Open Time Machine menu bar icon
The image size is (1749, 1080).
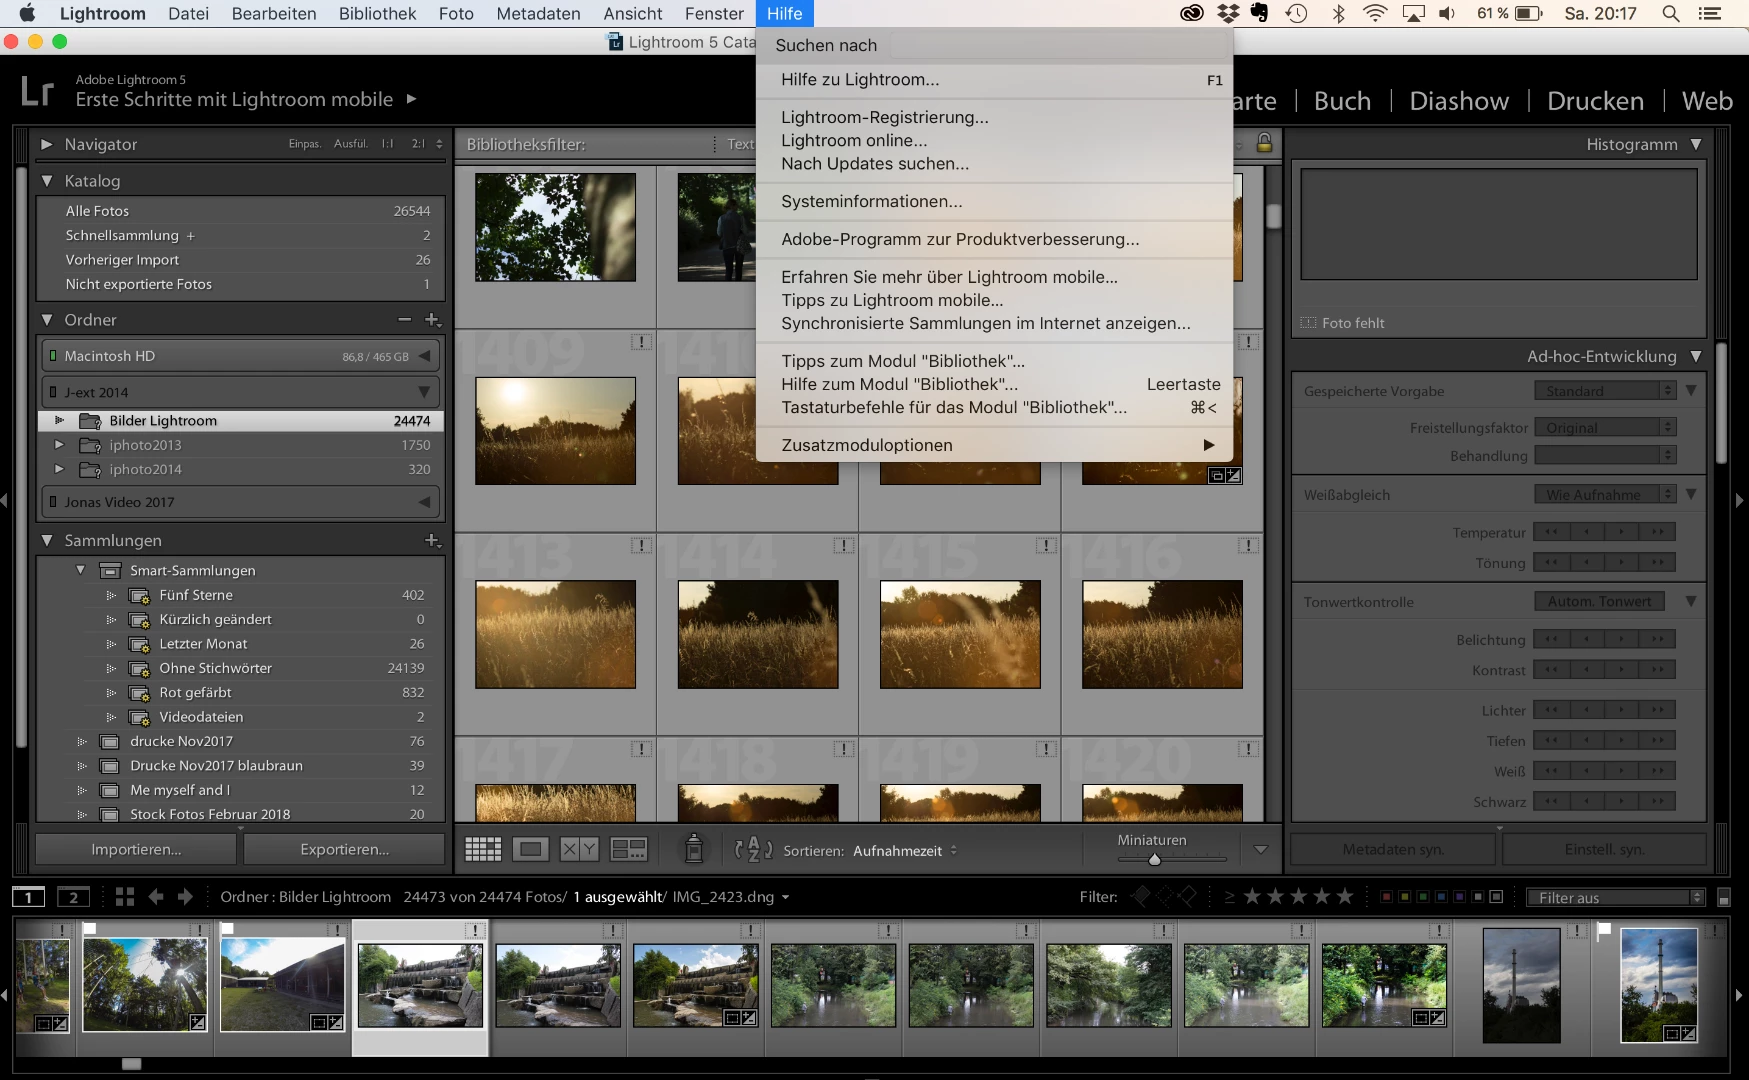[x=1297, y=13]
